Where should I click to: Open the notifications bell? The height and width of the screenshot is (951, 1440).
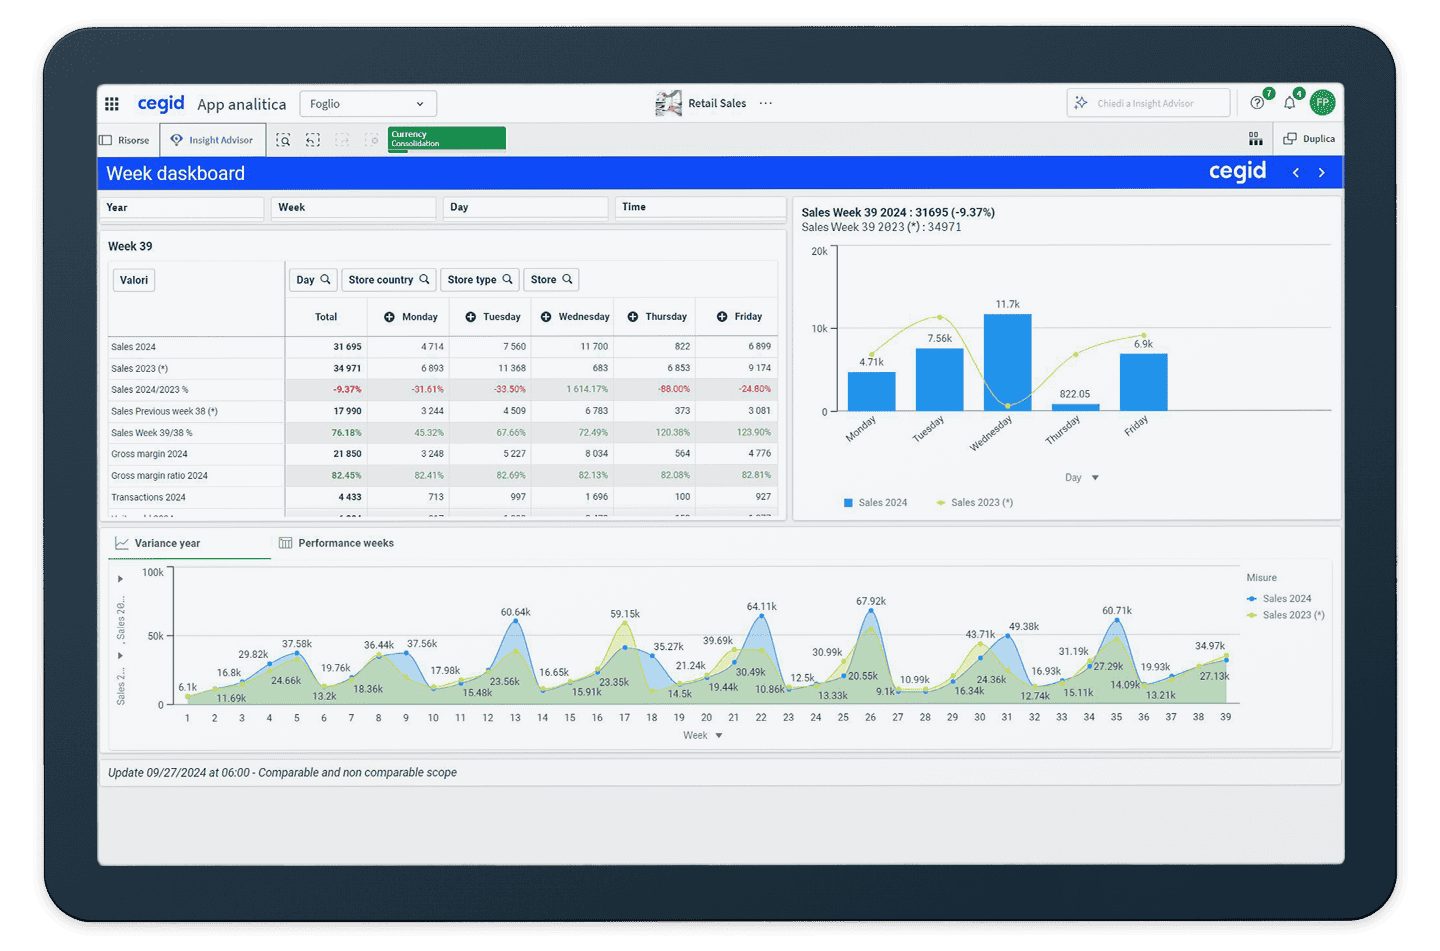coord(1290,103)
